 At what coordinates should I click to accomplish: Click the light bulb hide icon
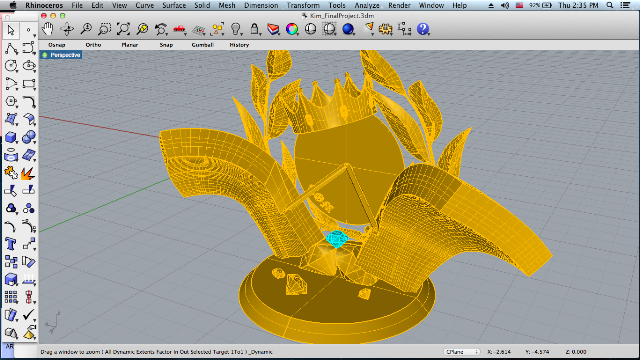pyautogui.click(x=236, y=29)
